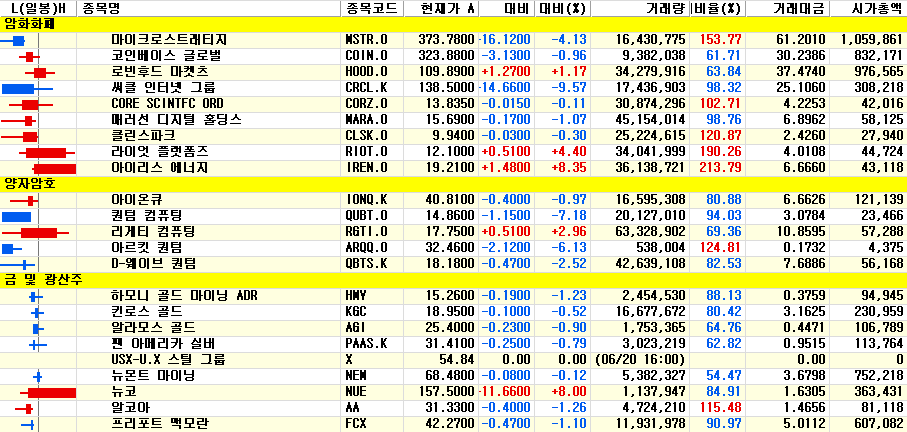Select 아이온큐 stock name

pos(137,200)
